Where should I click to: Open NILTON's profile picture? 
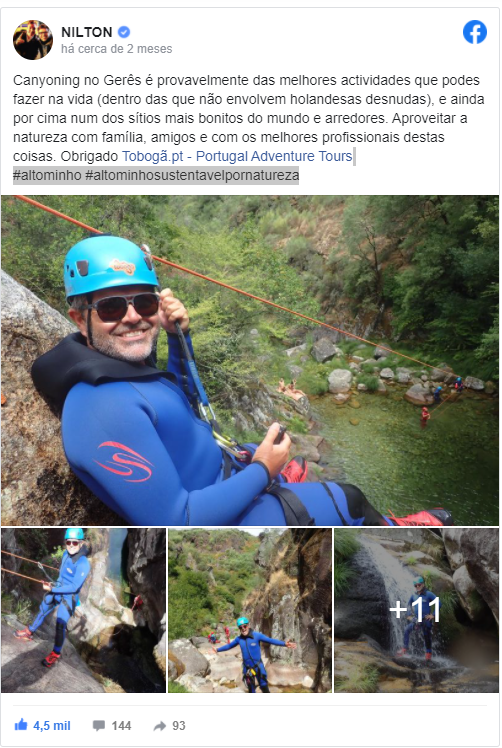click(33, 40)
